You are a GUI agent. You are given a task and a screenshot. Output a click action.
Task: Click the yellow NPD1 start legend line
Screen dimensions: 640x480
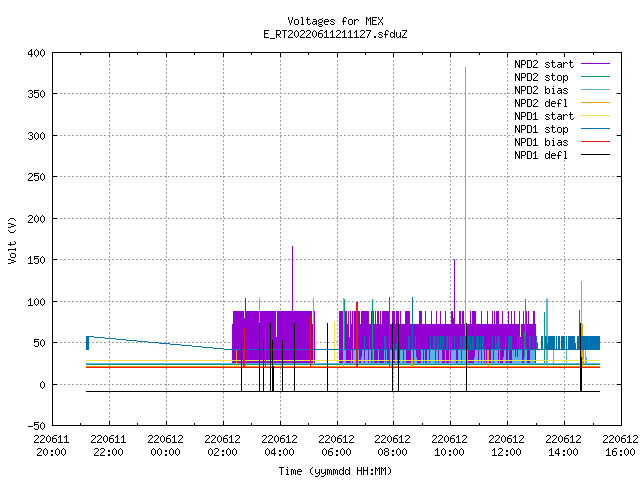pyautogui.click(x=595, y=116)
